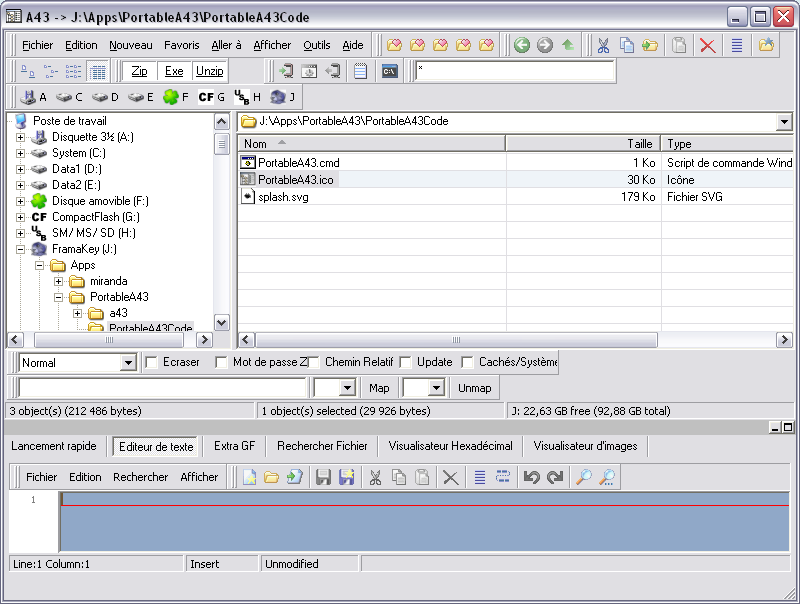Open the notepad icon in second toolbar
The image size is (800, 604).
(360, 71)
